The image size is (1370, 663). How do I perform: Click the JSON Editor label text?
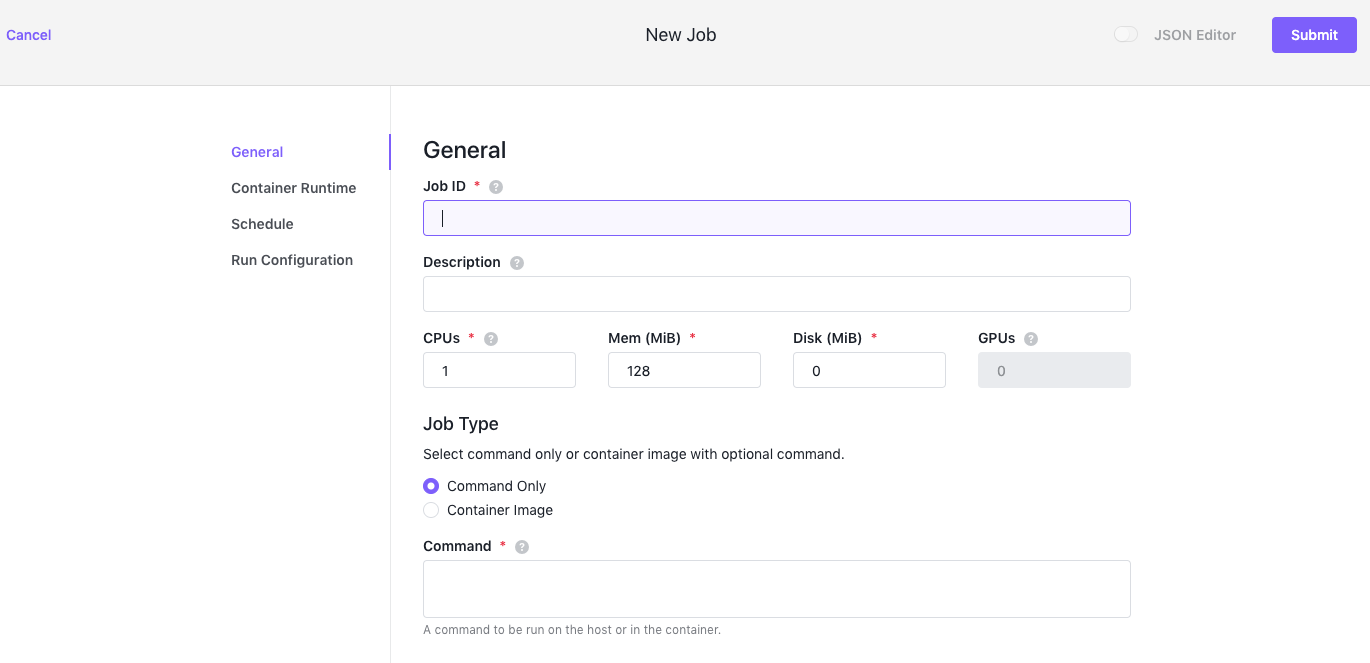pyautogui.click(x=1195, y=35)
